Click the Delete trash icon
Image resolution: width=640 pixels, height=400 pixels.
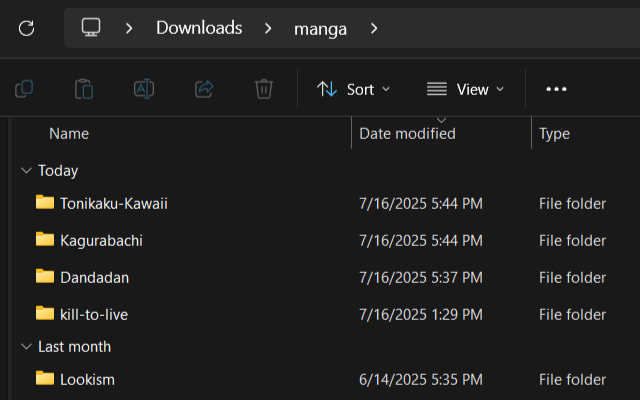pyautogui.click(x=264, y=89)
